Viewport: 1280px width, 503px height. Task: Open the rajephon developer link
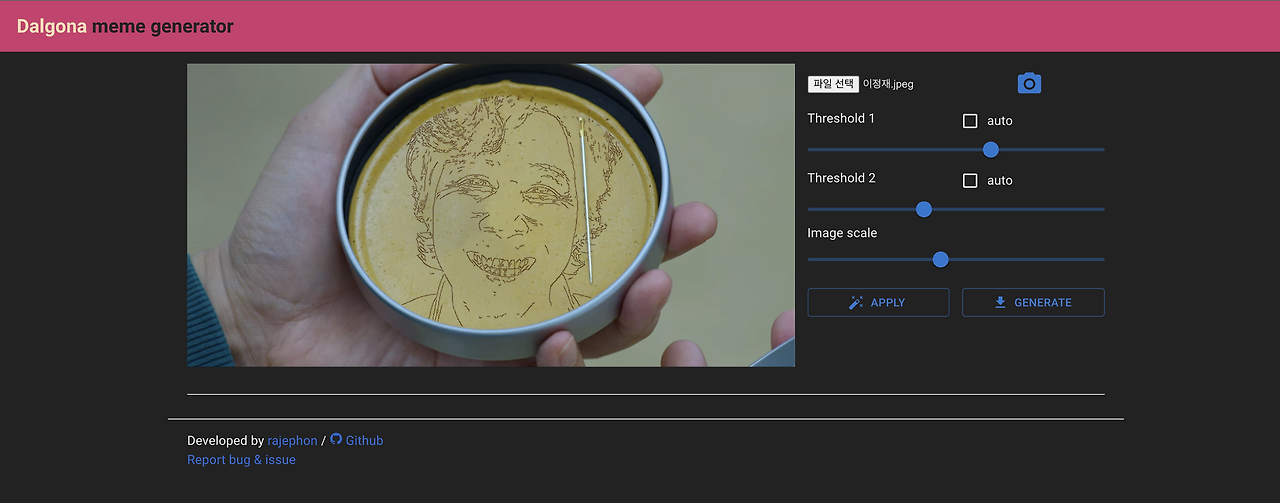coord(292,441)
